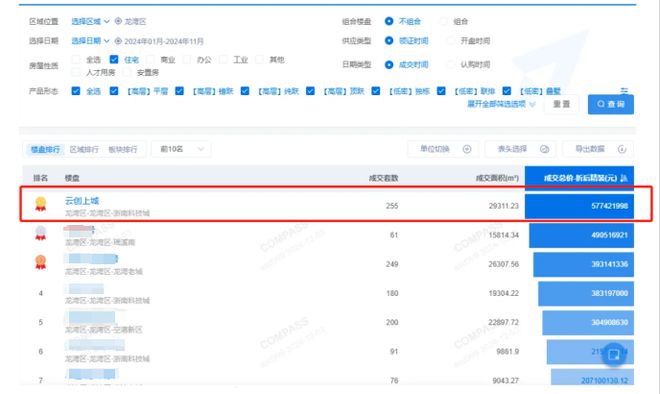660x394 pixels.
Task: Select the 成交时间 radio option
Action: tap(389, 64)
